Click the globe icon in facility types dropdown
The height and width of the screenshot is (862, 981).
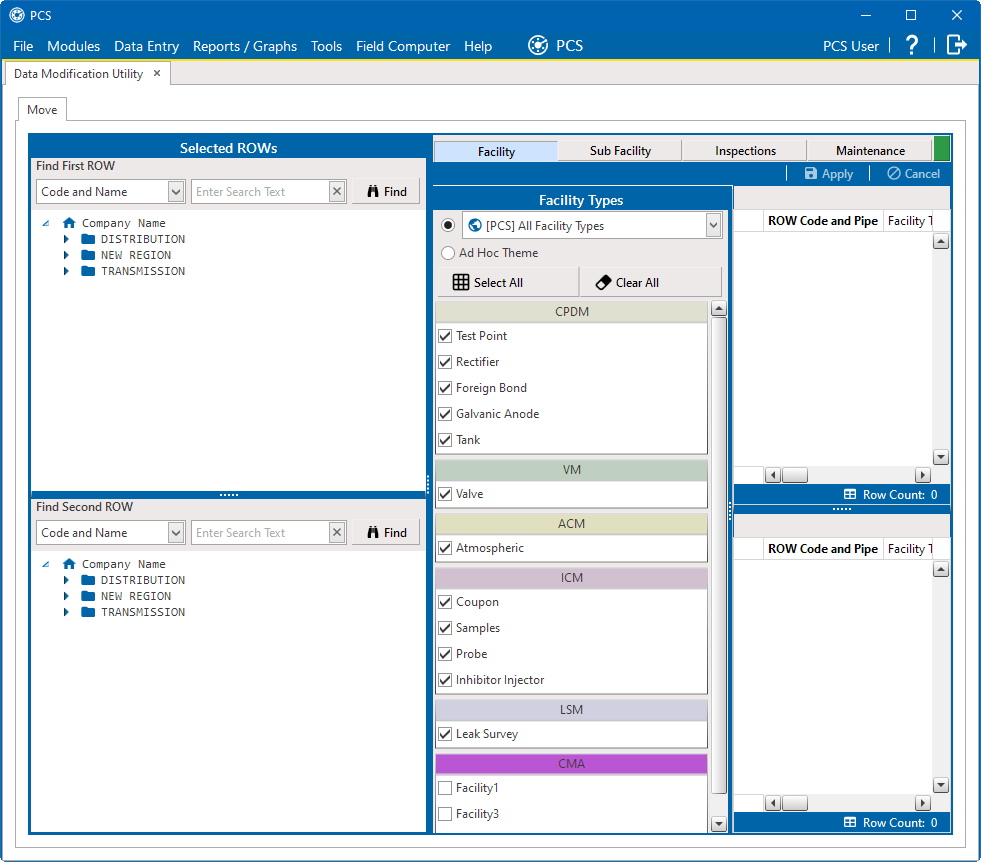click(x=475, y=225)
